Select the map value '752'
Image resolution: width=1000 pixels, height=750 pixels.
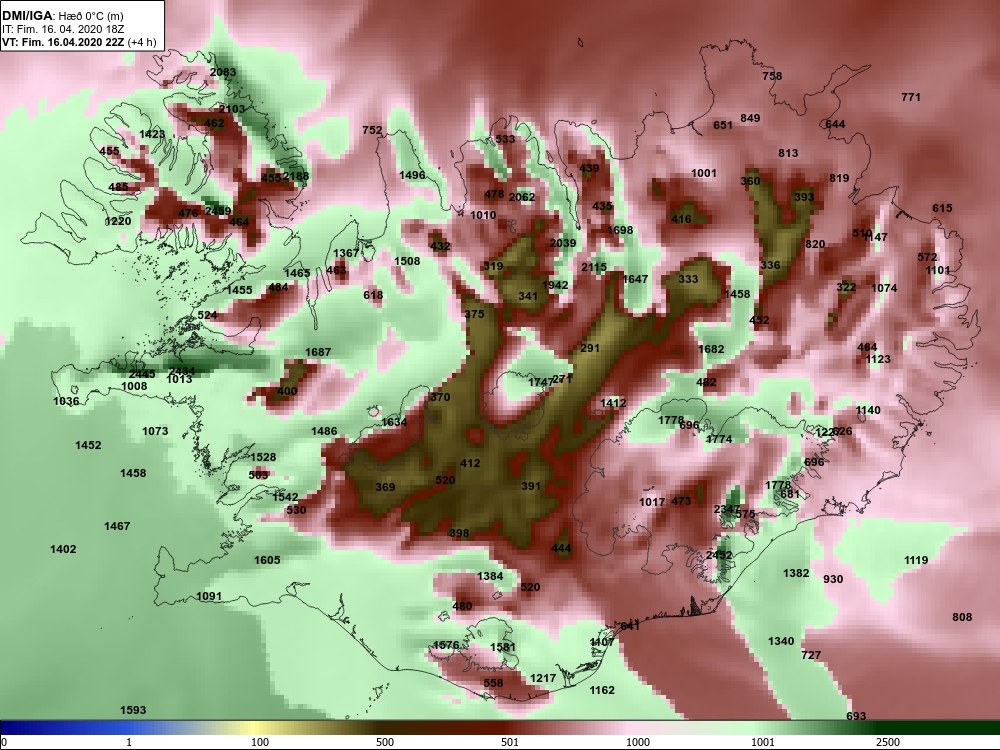372,130
